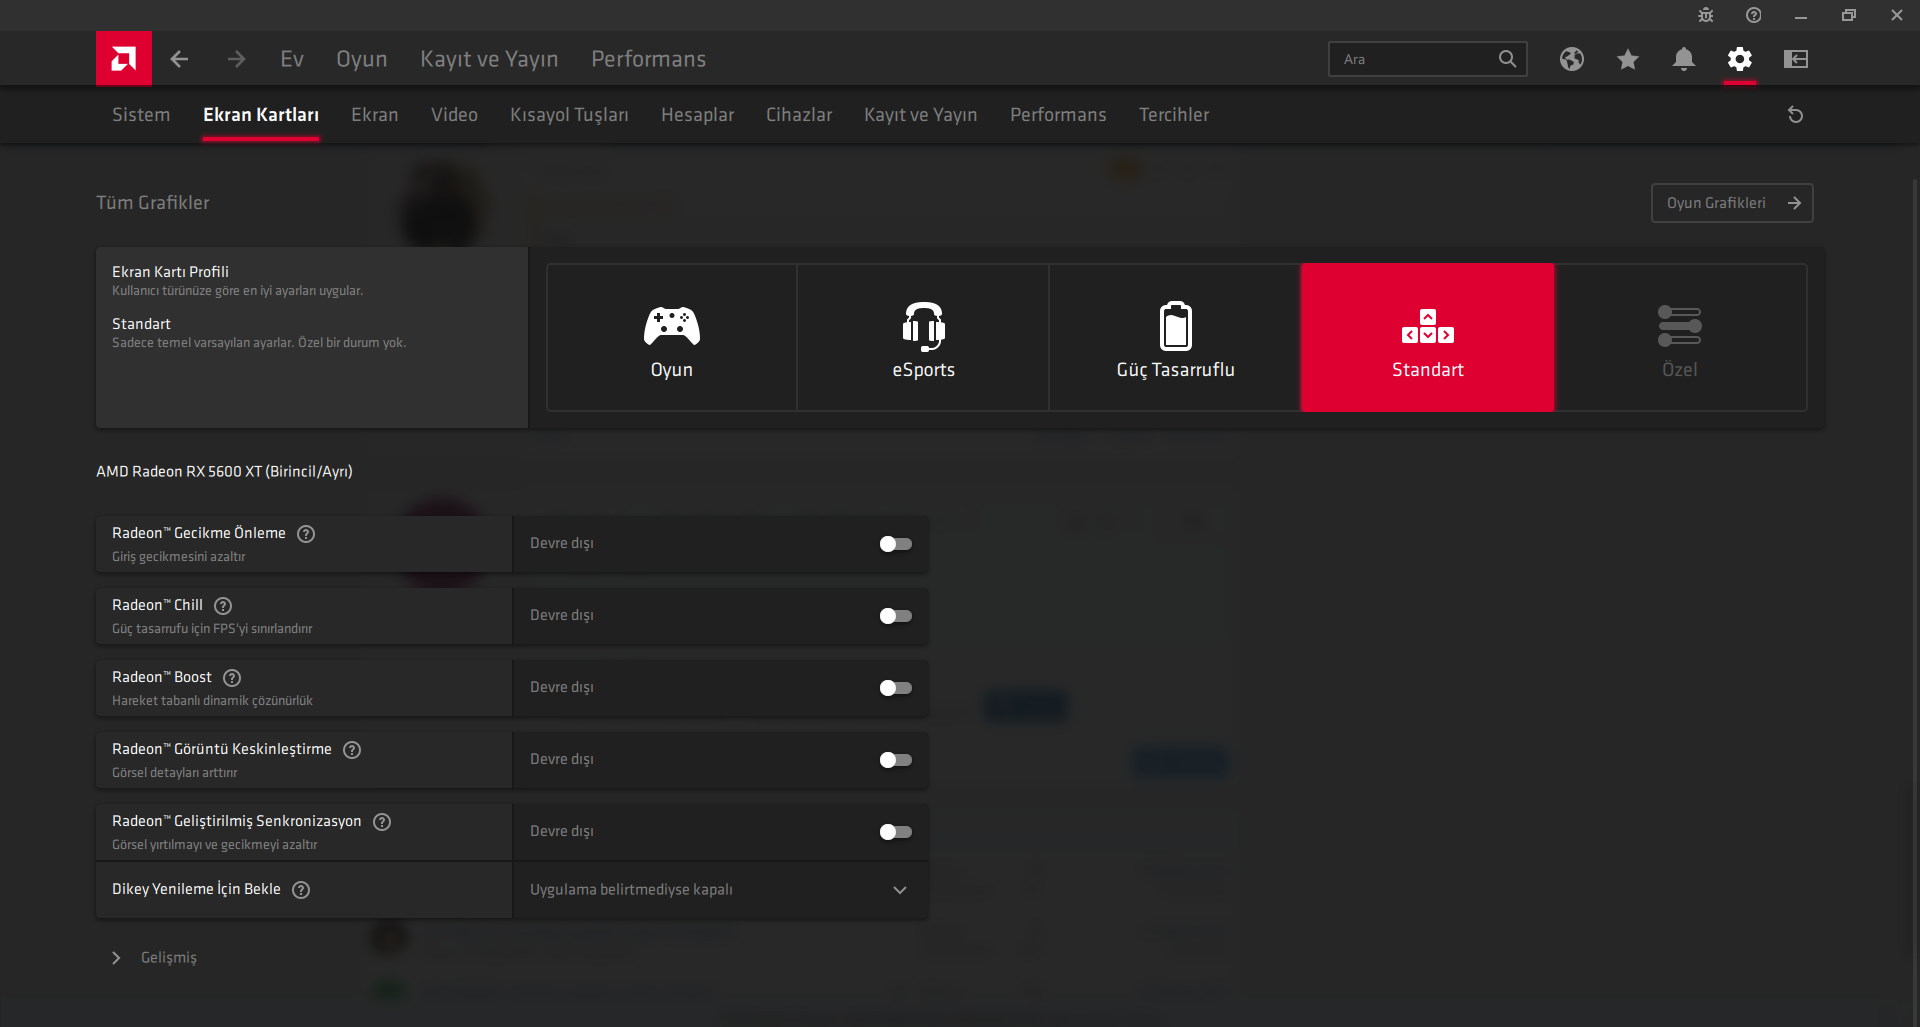
Task: Toggle Radeon Geliştirilmiş Senkronizasyon switch
Action: [x=896, y=832]
